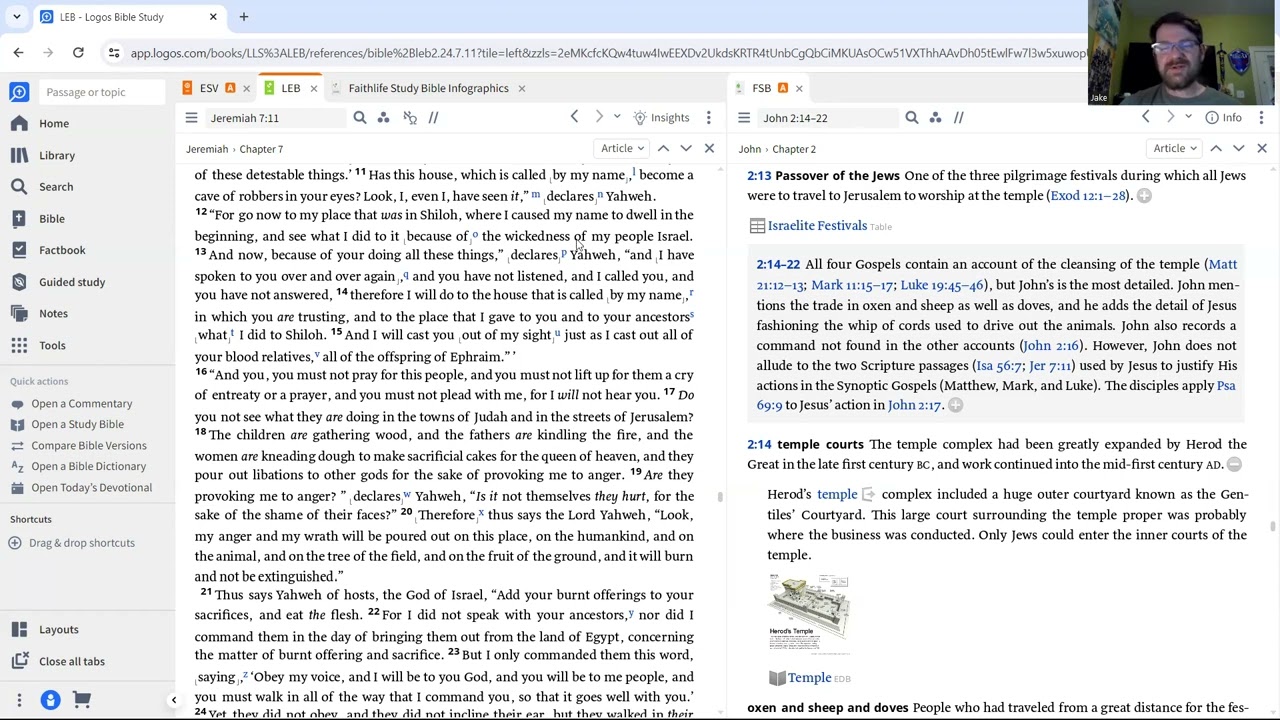Image resolution: width=1280 pixels, height=720 pixels.
Task: Go to the next article in the FSB panel
Action: (1238, 149)
